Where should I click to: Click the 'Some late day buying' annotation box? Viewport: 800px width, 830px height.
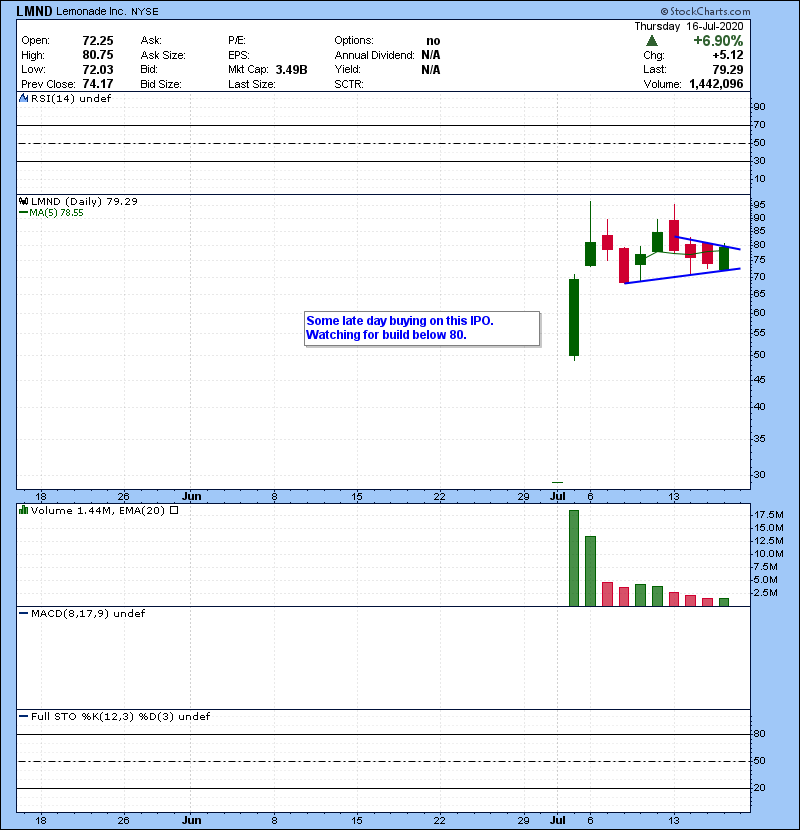click(x=422, y=328)
